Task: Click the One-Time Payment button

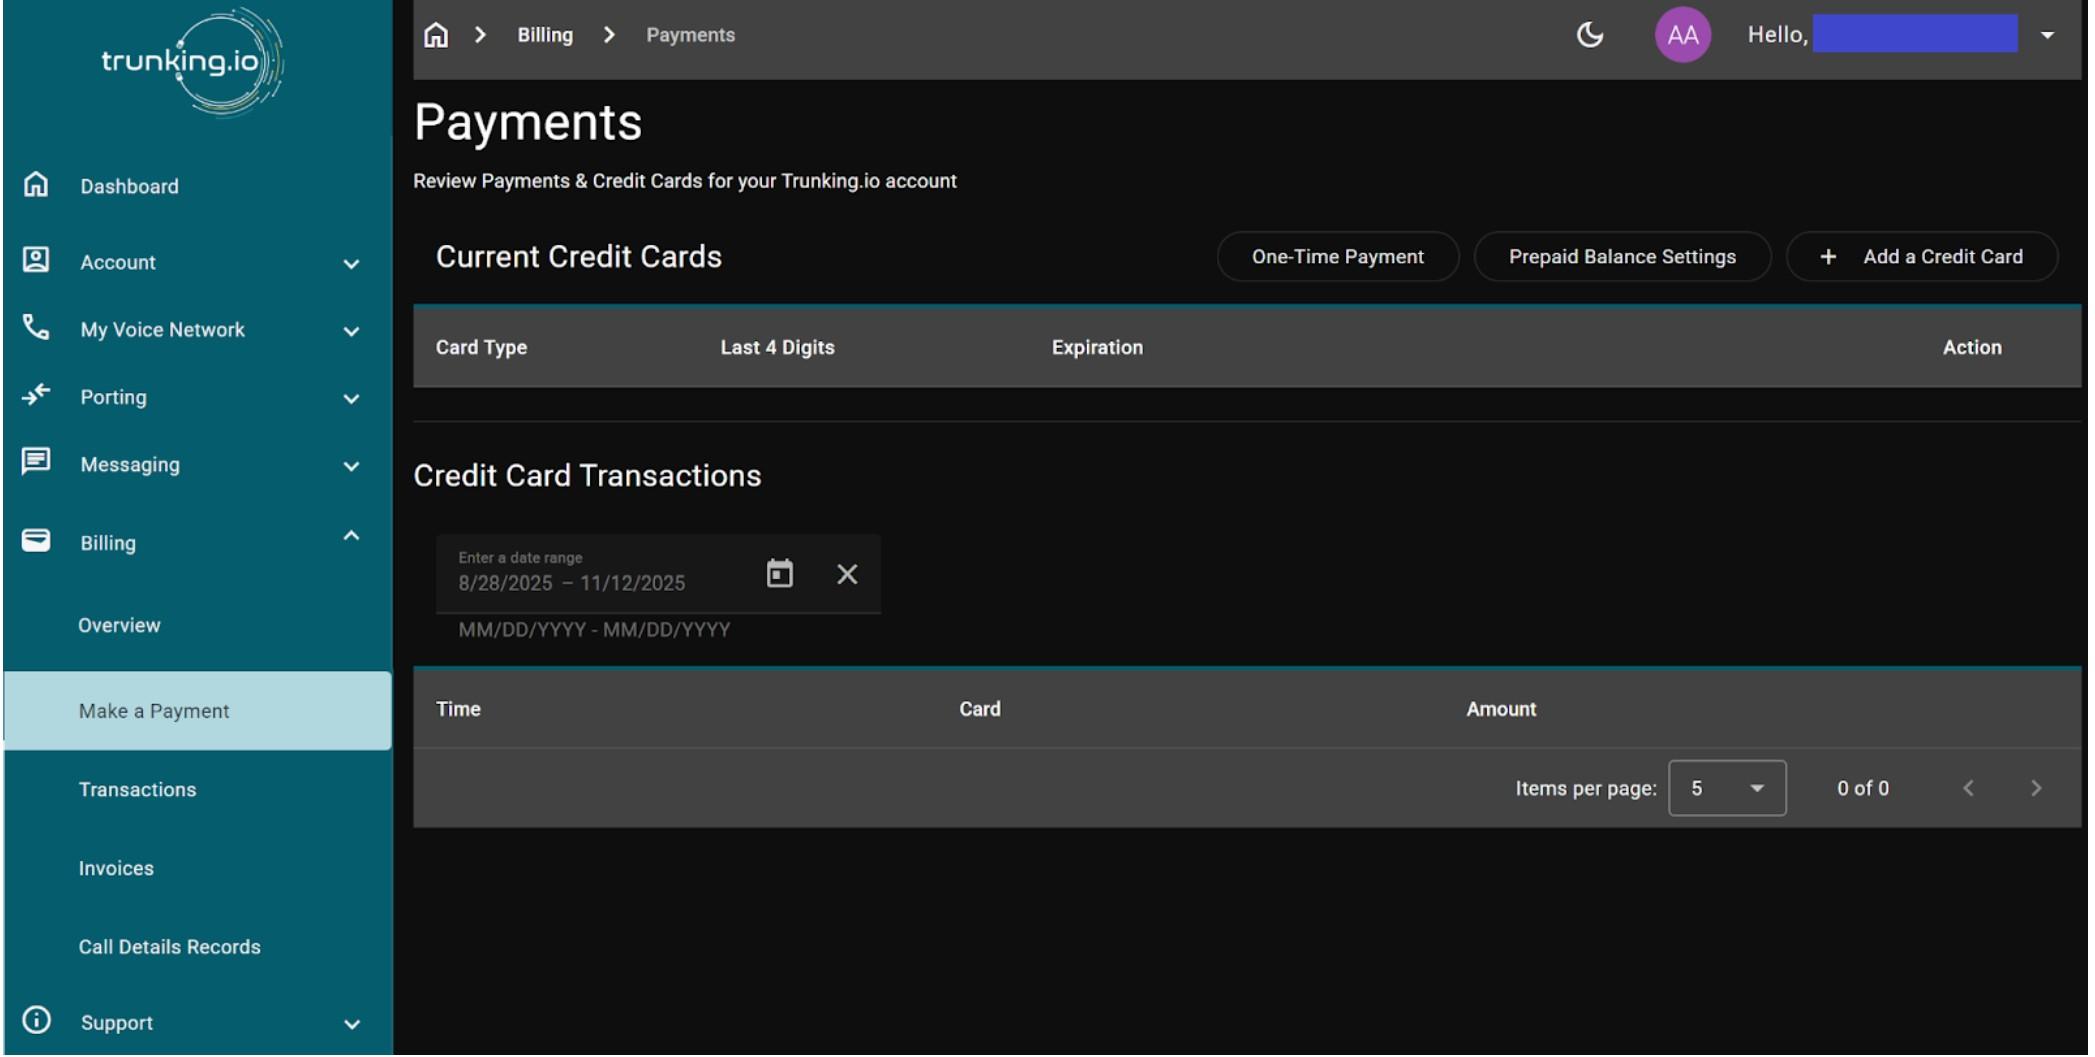Action: tap(1337, 257)
